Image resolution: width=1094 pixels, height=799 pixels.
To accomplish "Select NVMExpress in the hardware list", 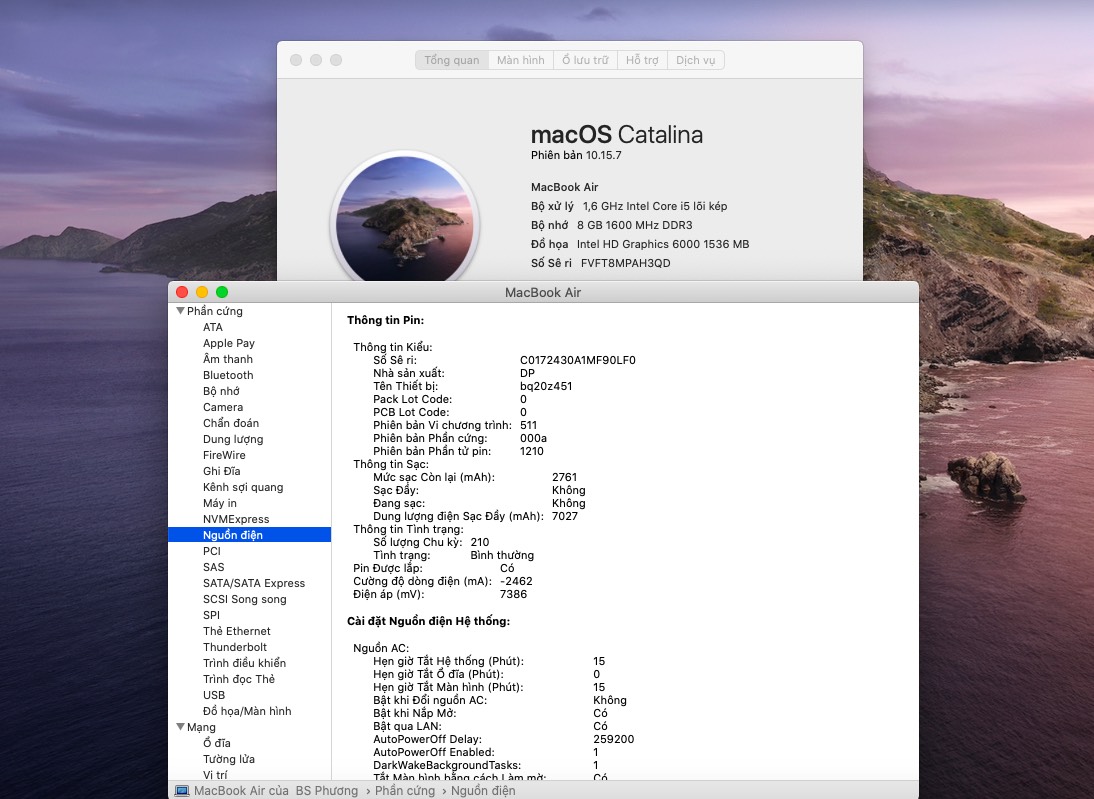I will 236,519.
